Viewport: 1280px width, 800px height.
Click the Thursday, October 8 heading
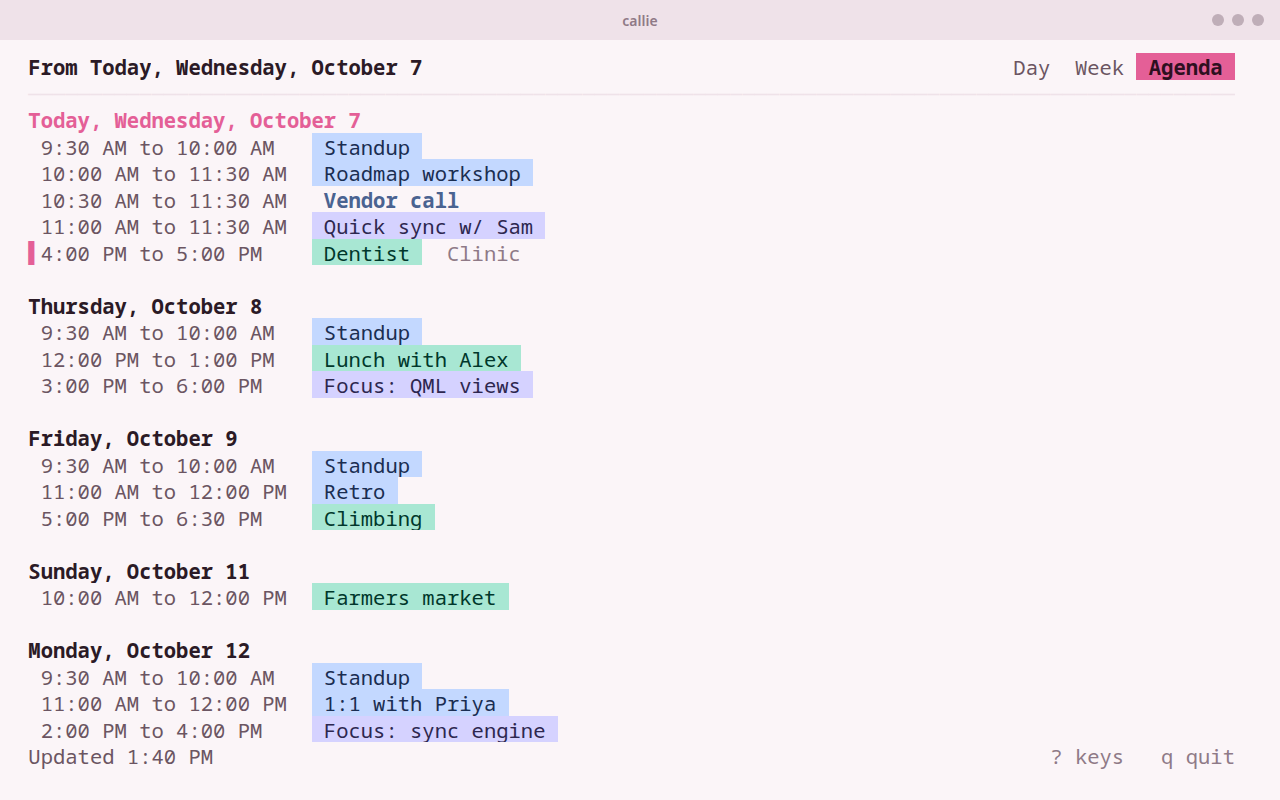(145, 307)
